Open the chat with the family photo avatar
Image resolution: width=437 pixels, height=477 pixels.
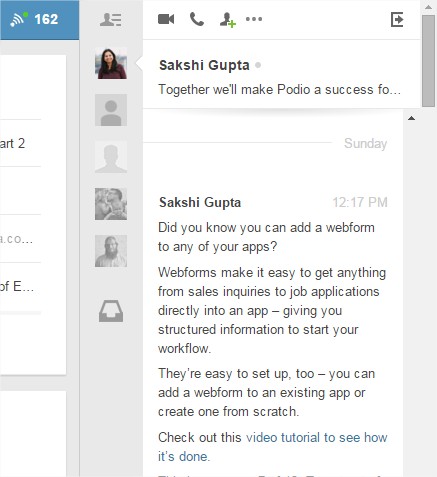click(111, 204)
